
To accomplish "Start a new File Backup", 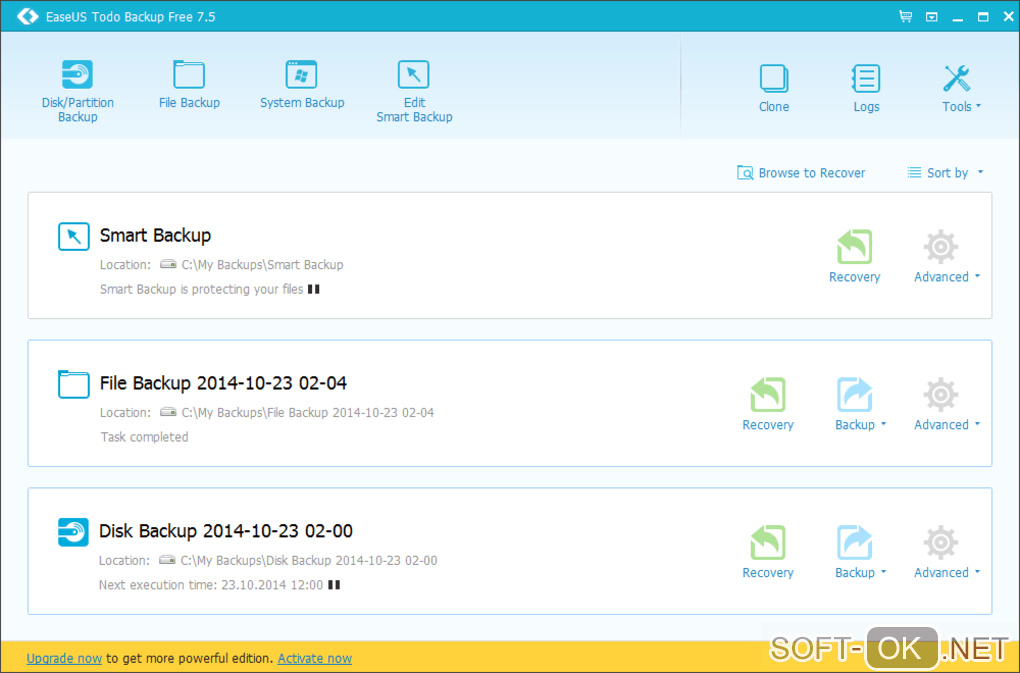I will (189, 85).
